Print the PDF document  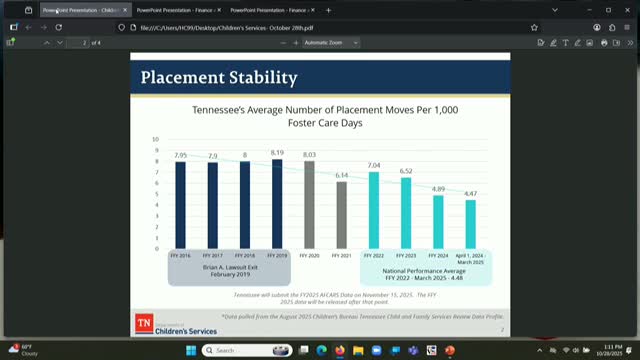click(x=604, y=42)
